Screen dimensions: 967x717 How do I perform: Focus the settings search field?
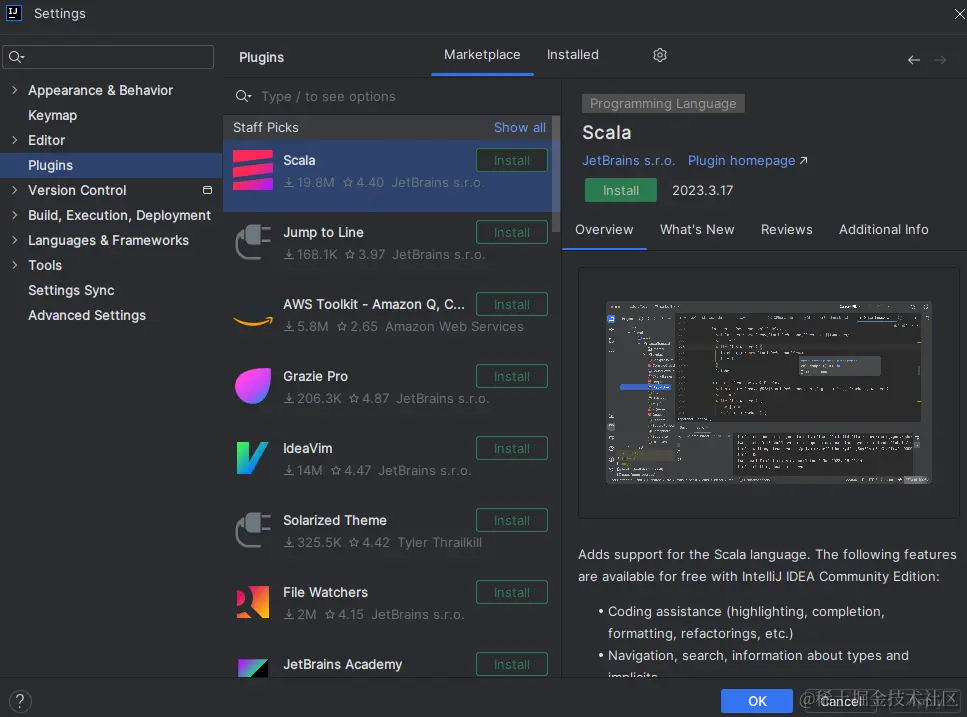point(108,57)
